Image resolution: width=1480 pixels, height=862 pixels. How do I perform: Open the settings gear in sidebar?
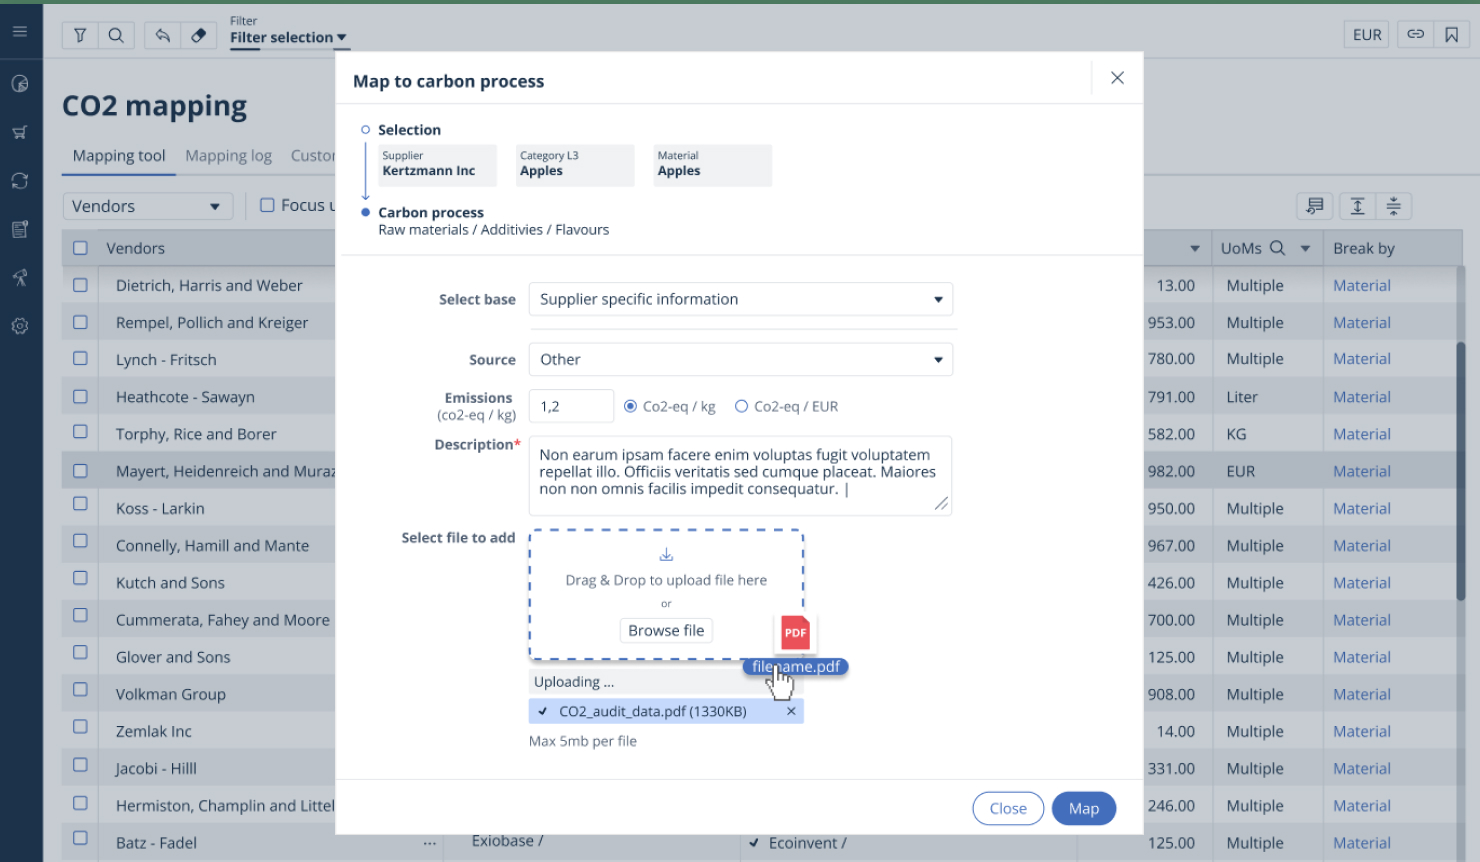click(x=20, y=326)
